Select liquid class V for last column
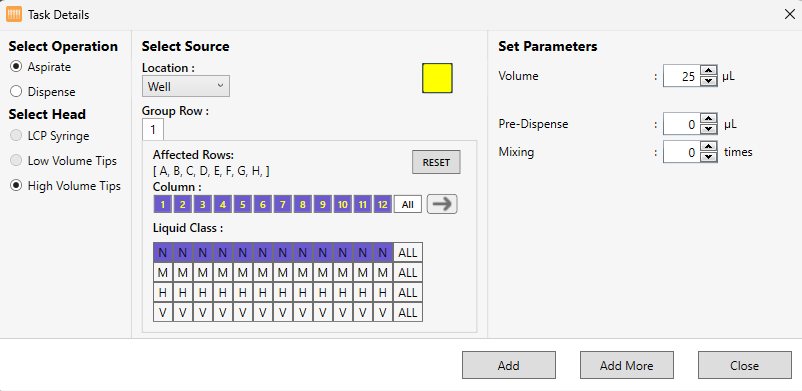Screen dimensions: 802x391 [x=383, y=312]
